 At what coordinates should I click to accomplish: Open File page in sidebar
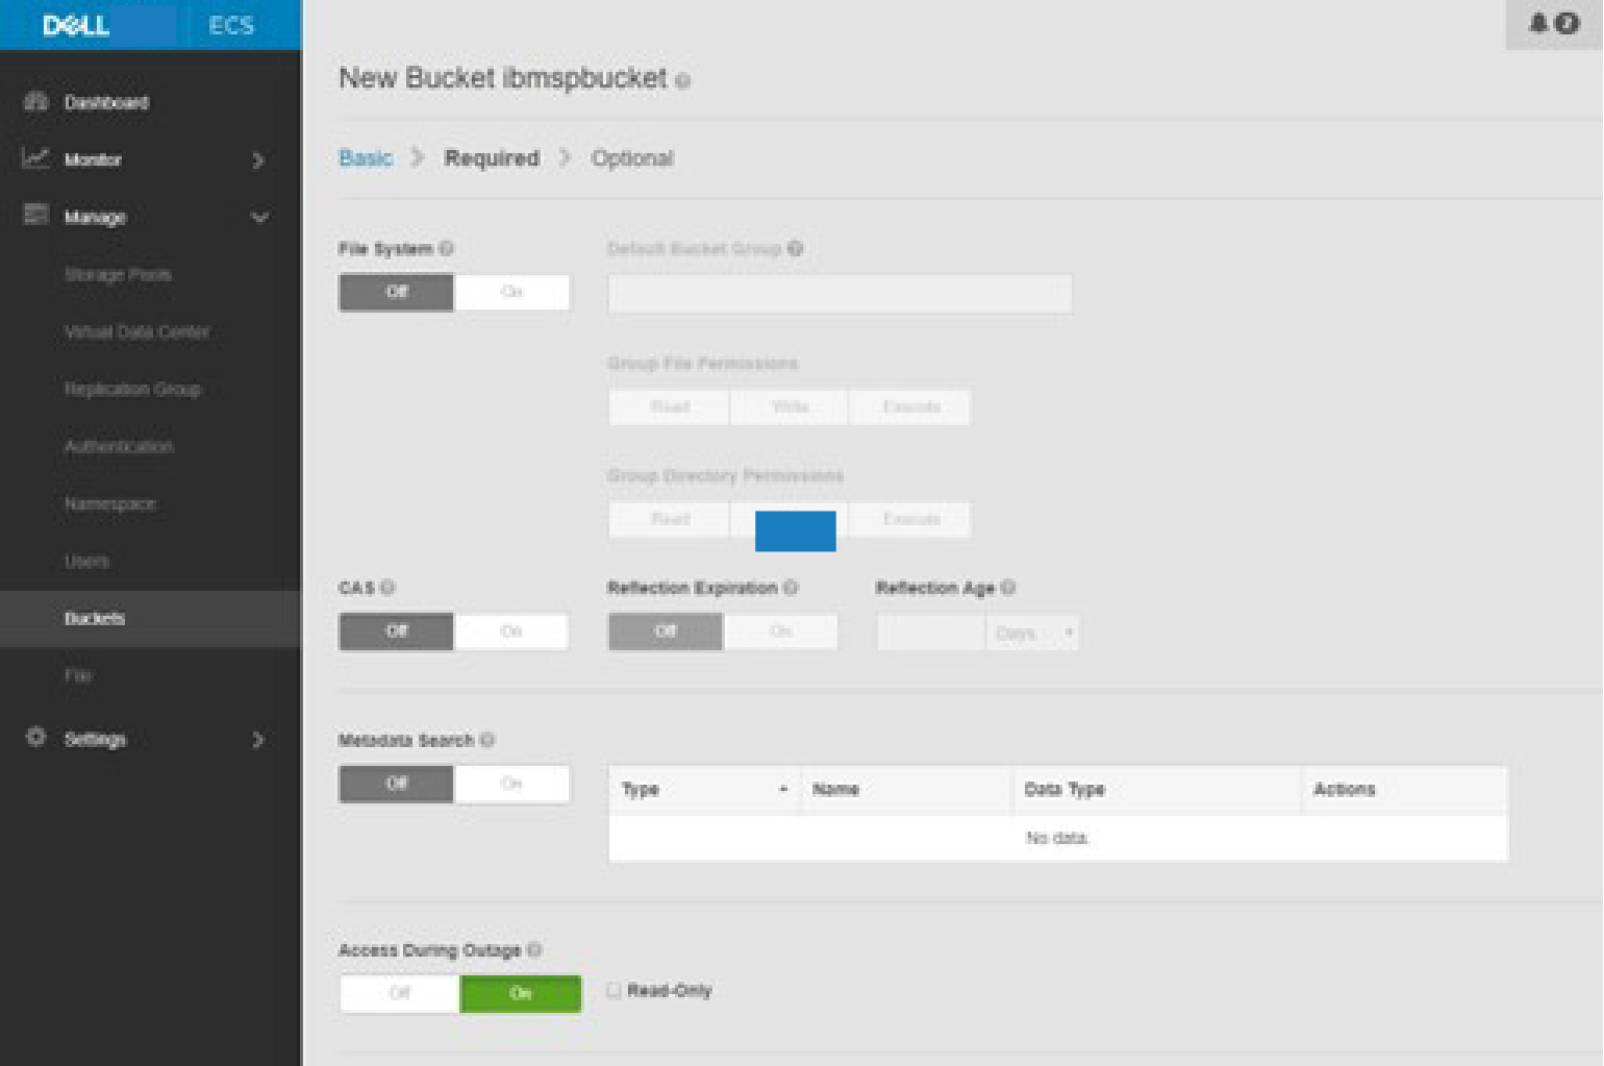pos(78,675)
